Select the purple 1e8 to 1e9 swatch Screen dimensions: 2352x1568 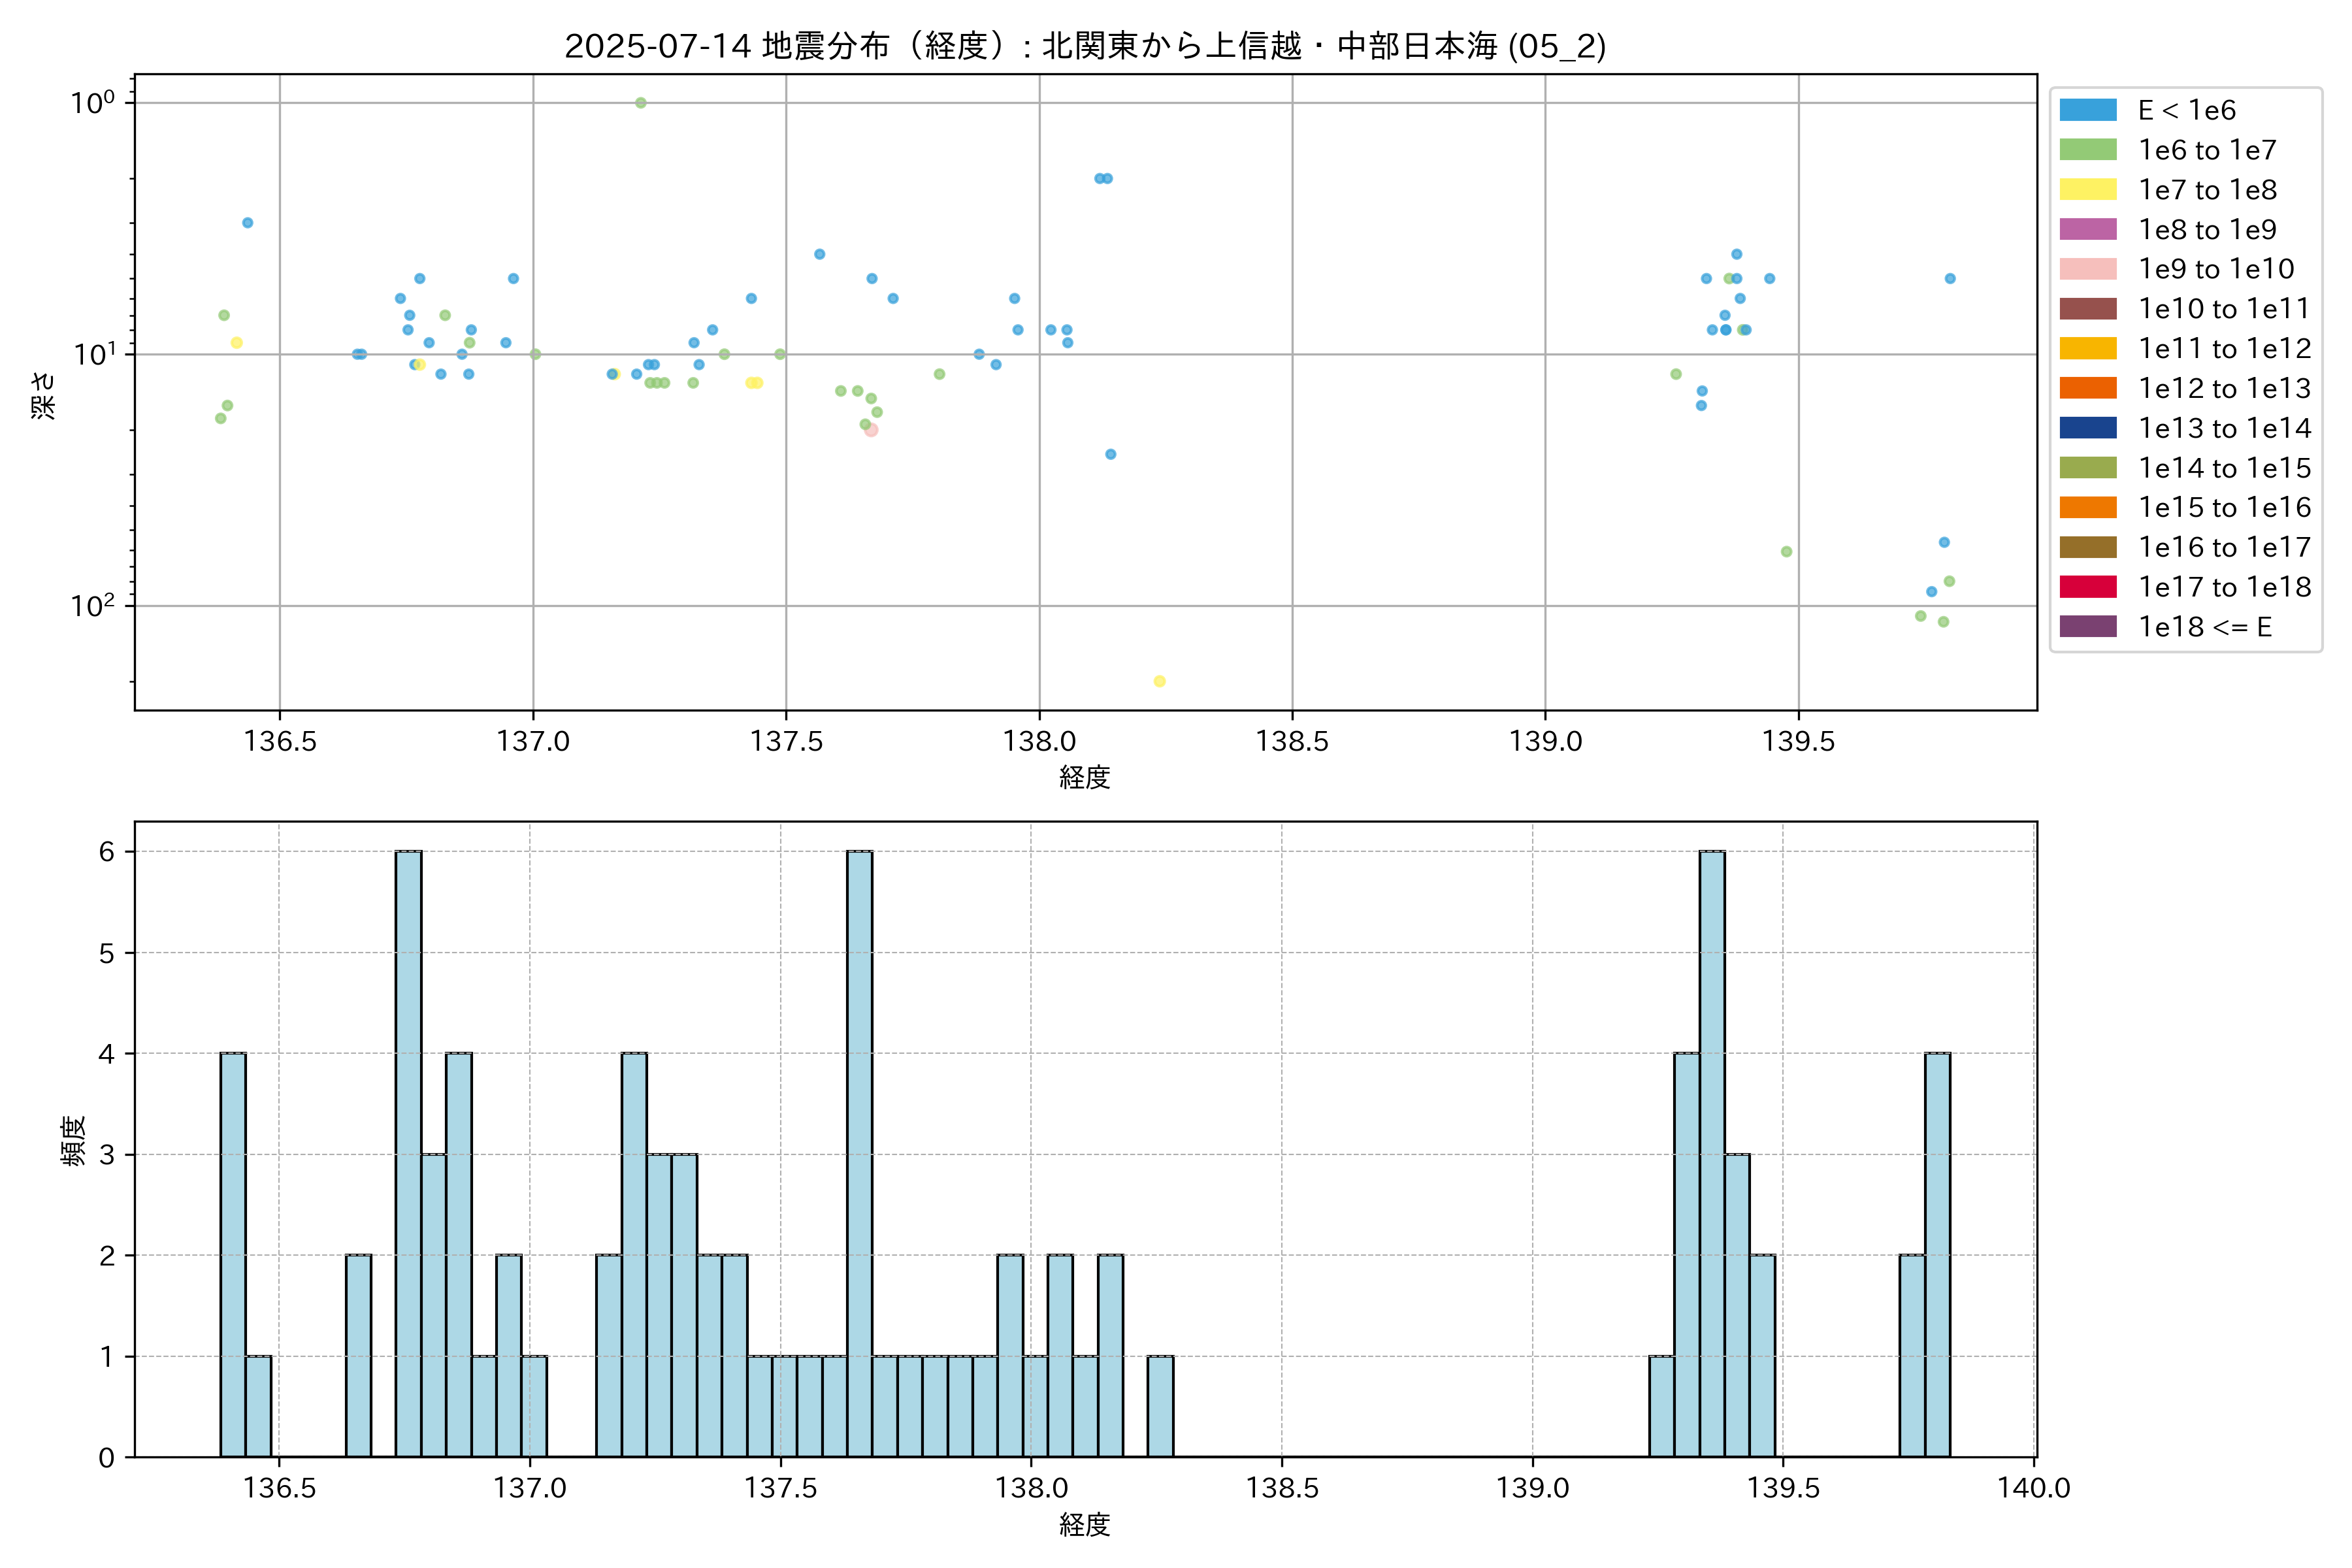2087,229
